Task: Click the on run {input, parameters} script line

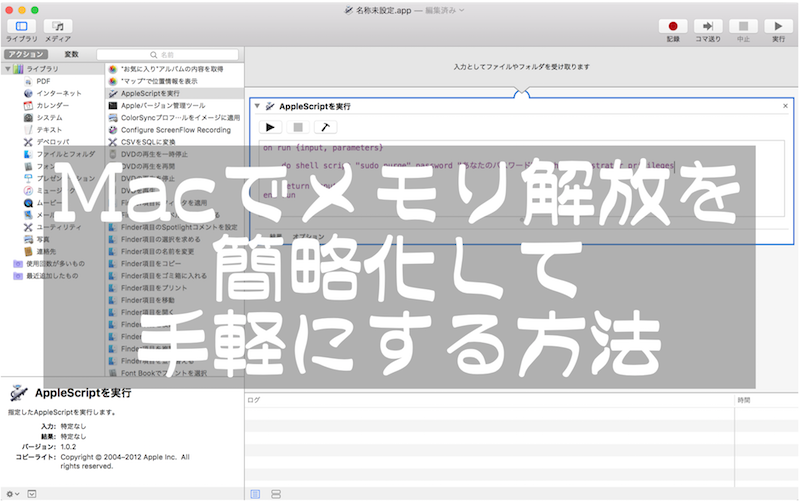Action: click(x=322, y=148)
